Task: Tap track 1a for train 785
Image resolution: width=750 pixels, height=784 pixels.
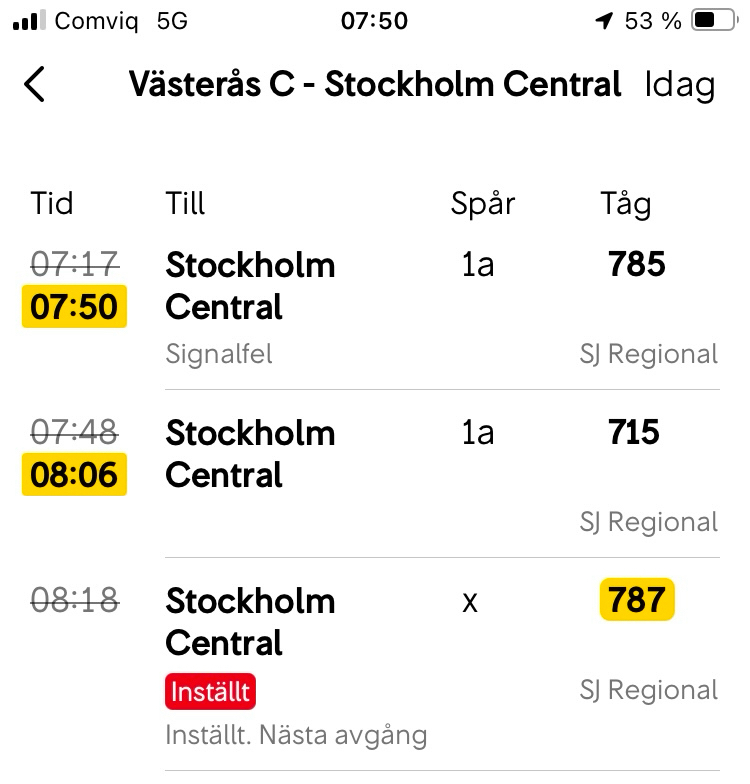Action: pos(478,265)
